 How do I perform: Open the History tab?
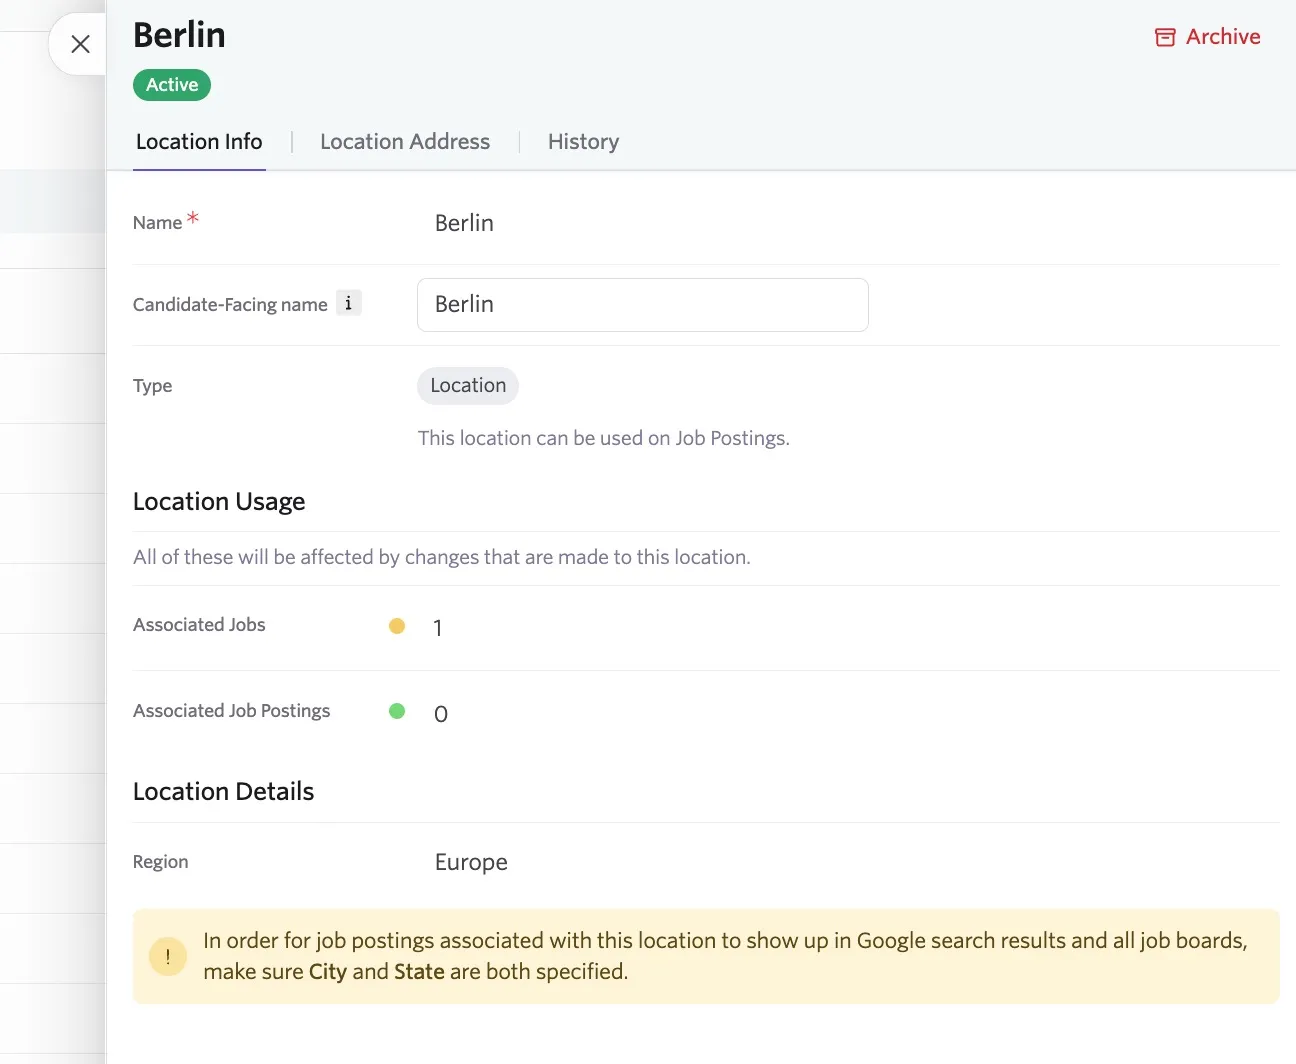click(583, 142)
